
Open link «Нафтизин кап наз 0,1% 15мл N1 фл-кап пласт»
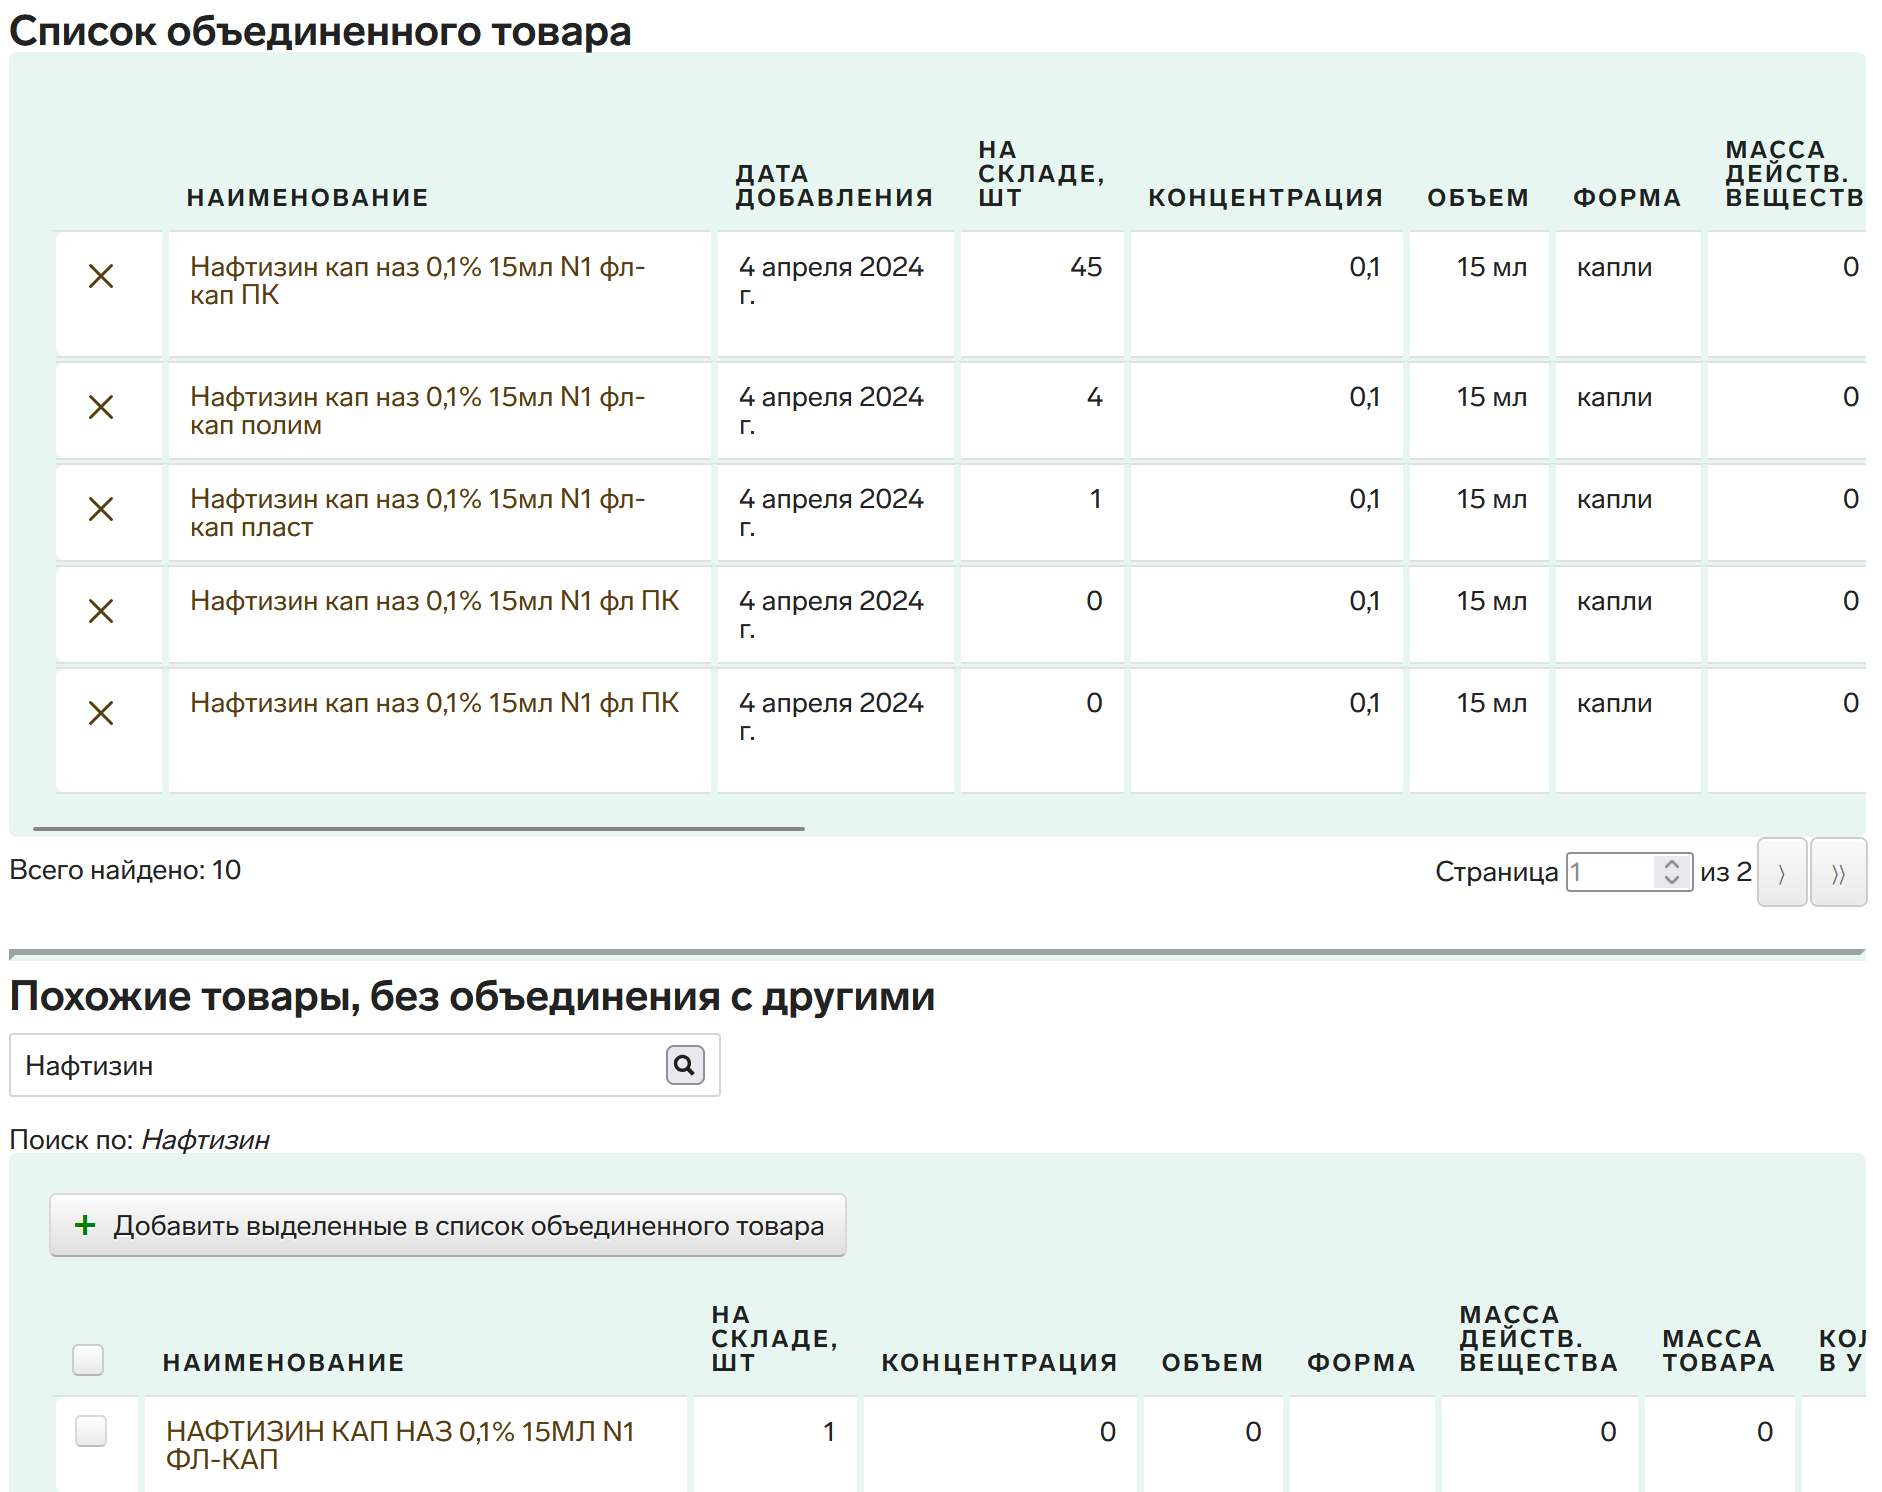click(x=418, y=513)
